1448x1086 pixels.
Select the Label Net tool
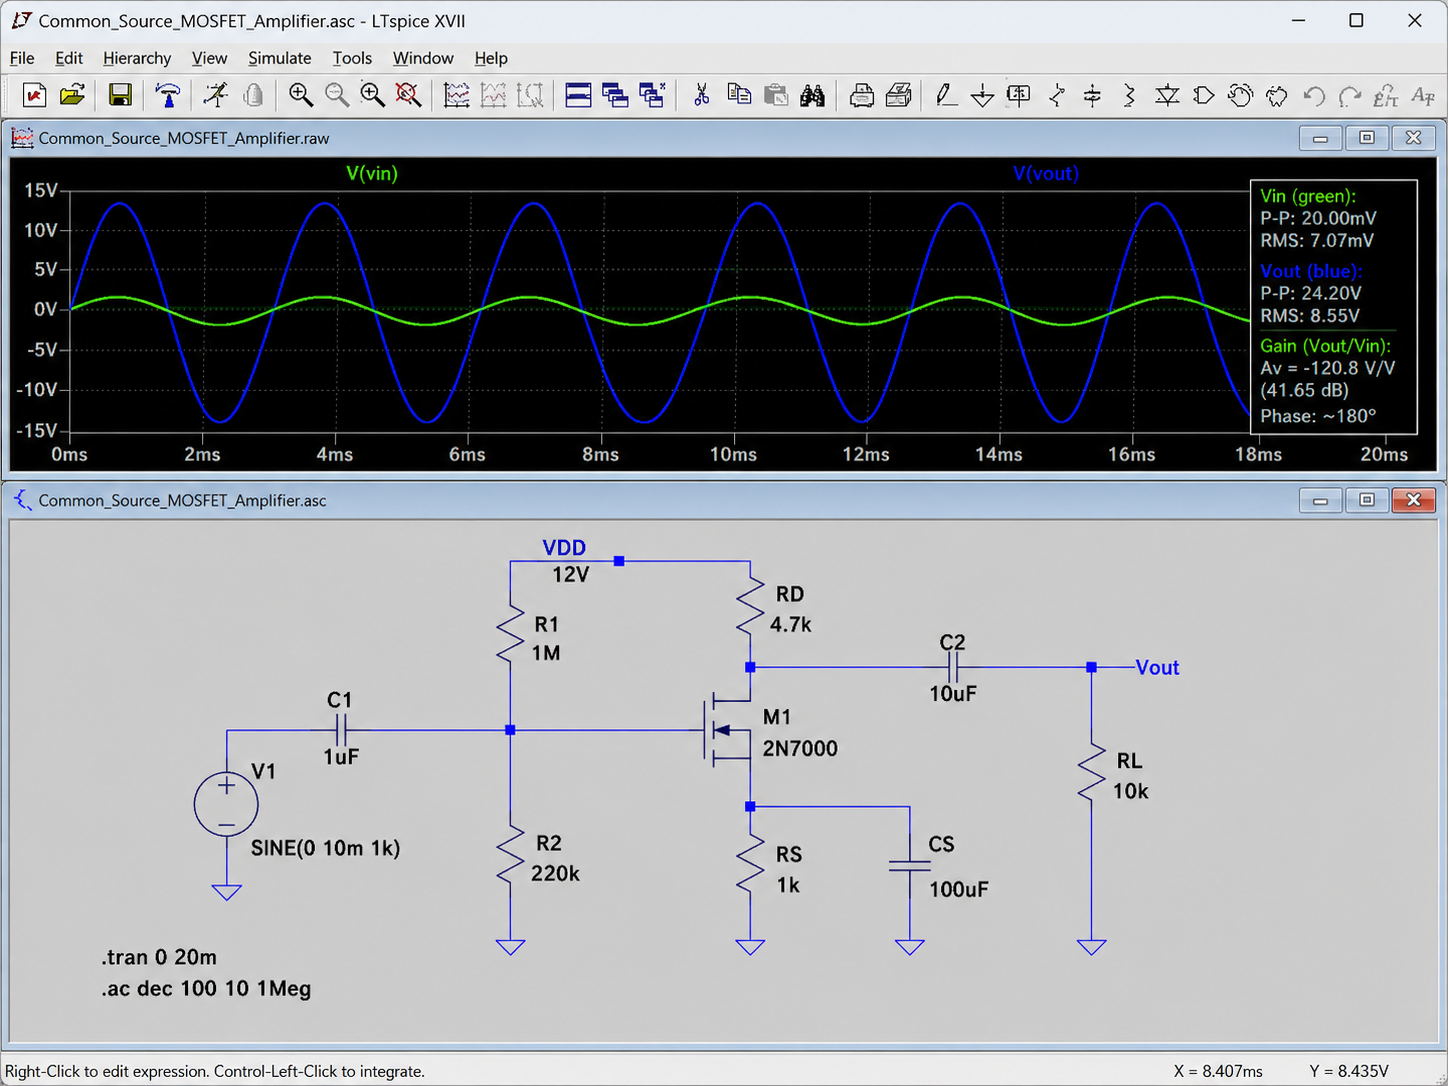tap(1019, 95)
